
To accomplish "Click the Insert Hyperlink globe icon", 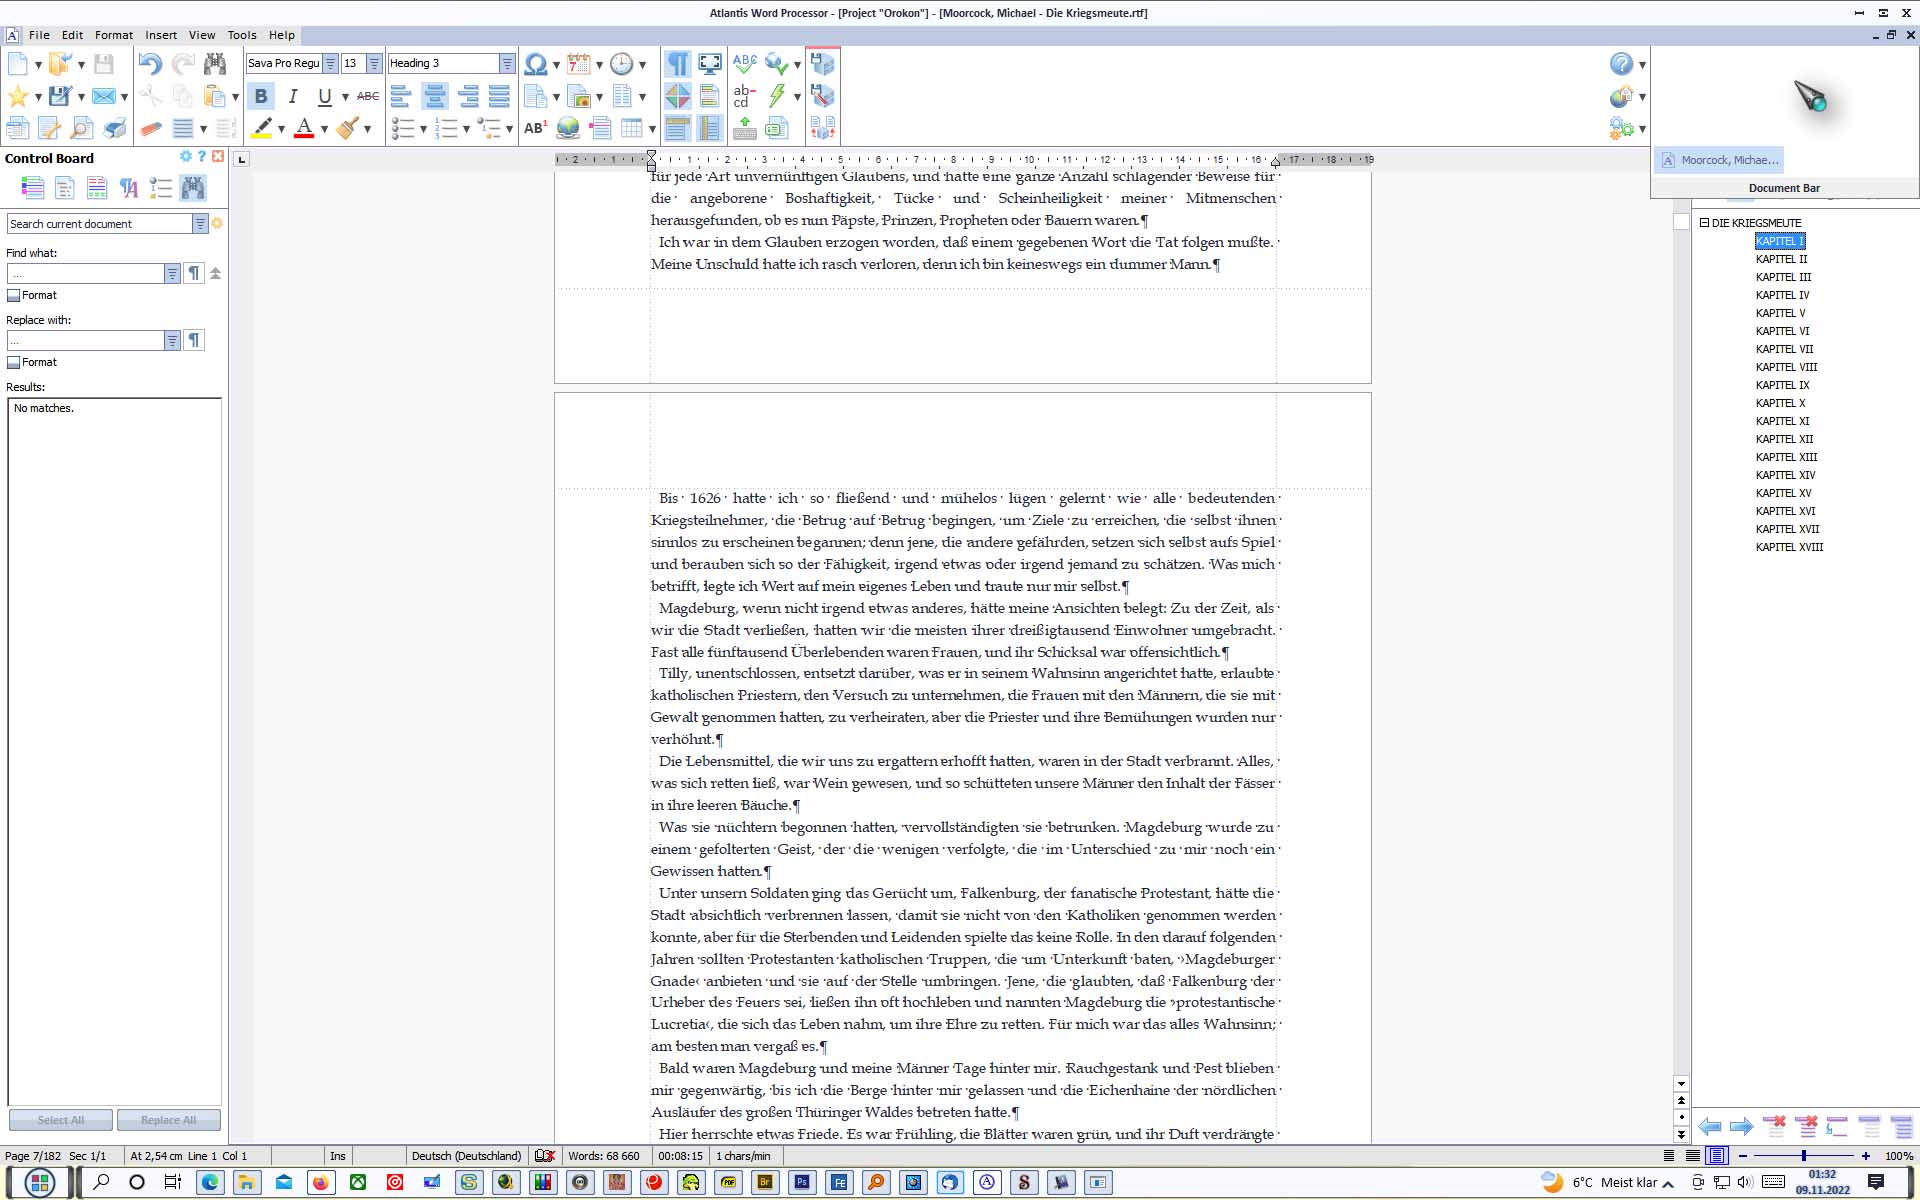I will click(x=567, y=128).
